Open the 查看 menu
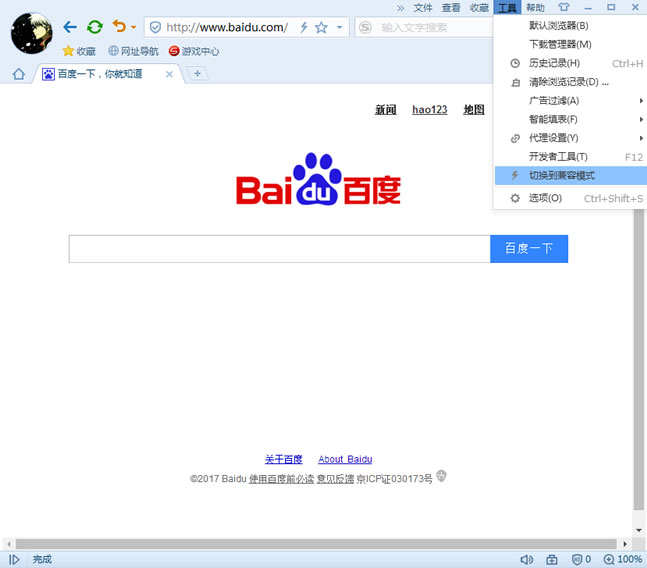 pyautogui.click(x=451, y=8)
